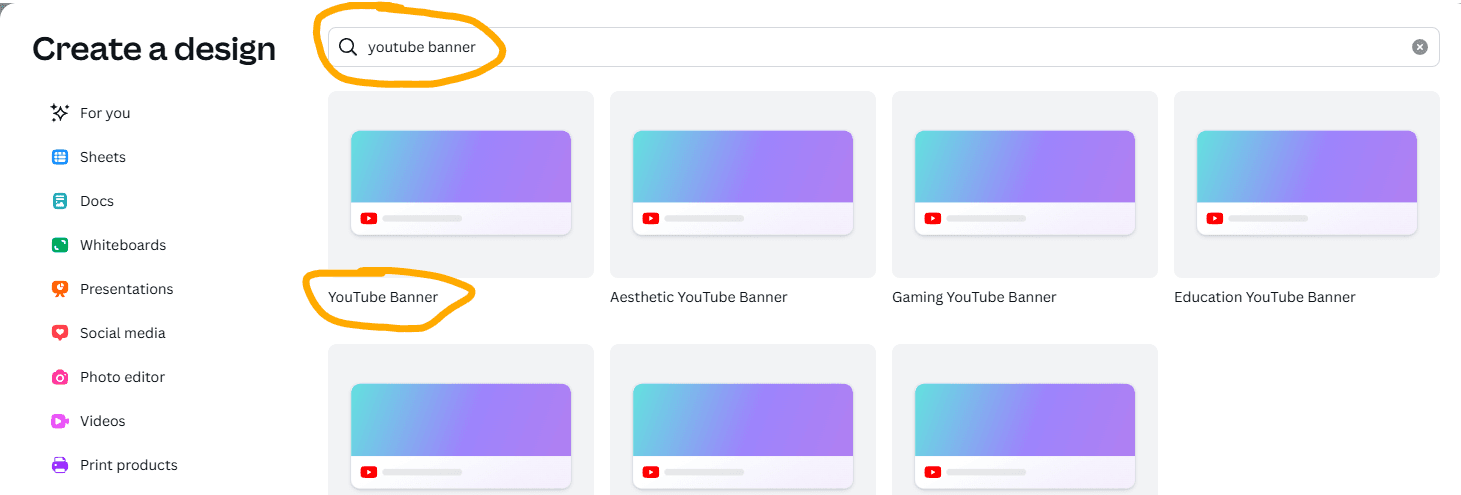This screenshot has width=1461, height=495.
Task: Click the Whiteboards icon
Action: [60, 245]
